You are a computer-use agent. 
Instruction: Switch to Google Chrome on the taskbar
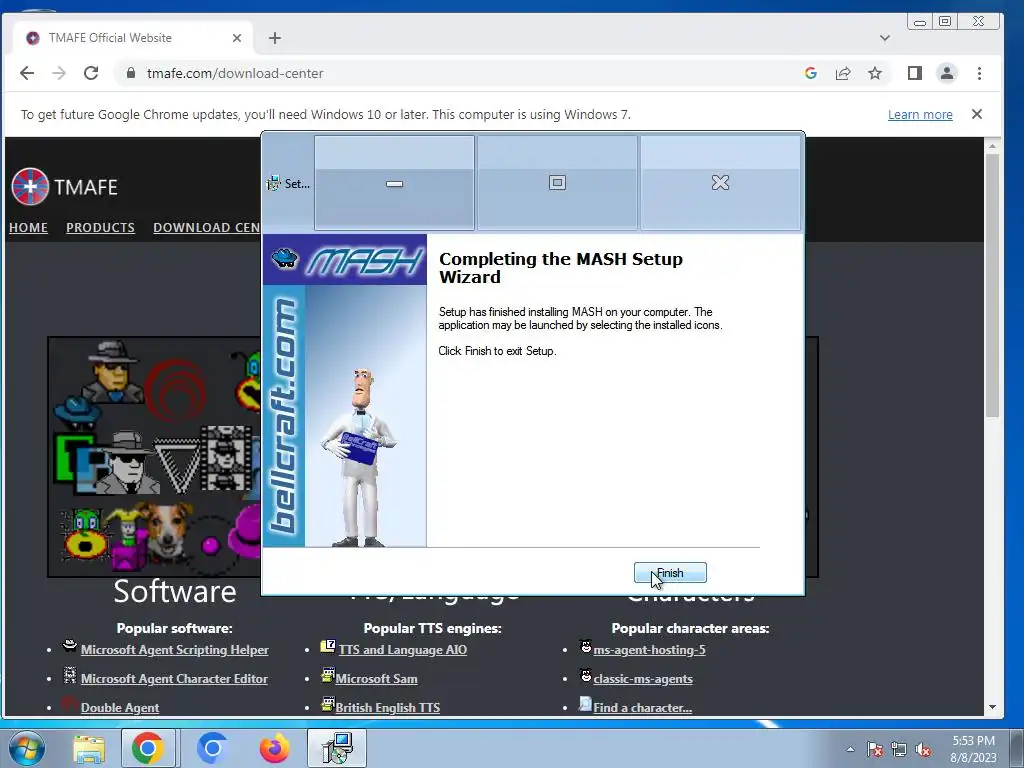[148, 748]
